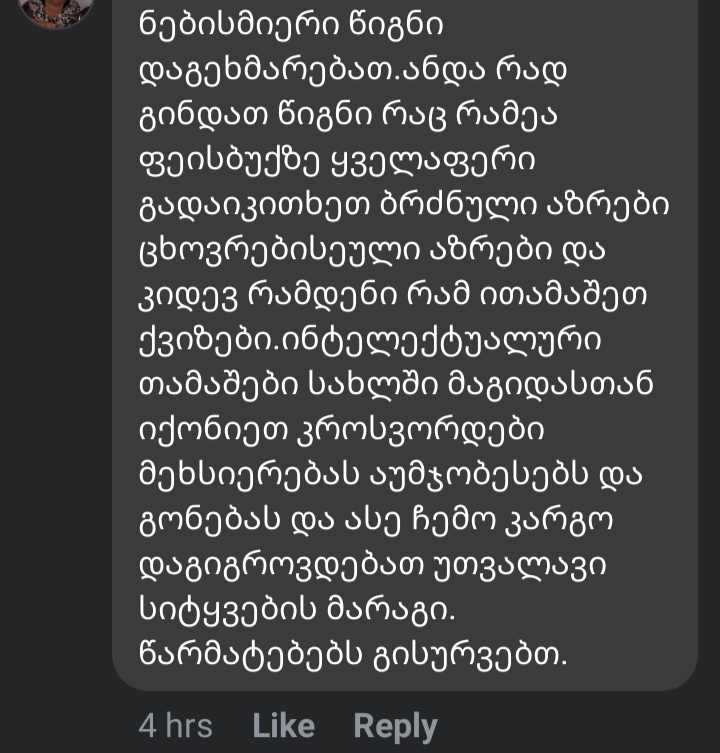
Task: Click the line "გინდათ წიგნი რაც რამეა"
Action: click(348, 117)
